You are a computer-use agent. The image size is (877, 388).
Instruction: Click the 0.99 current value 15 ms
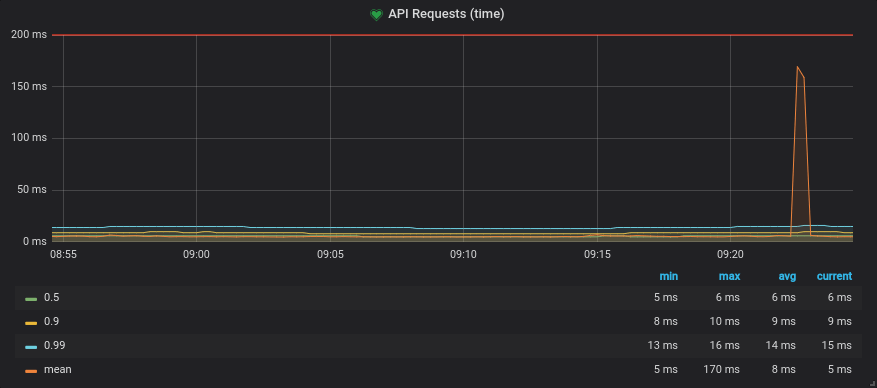point(837,346)
